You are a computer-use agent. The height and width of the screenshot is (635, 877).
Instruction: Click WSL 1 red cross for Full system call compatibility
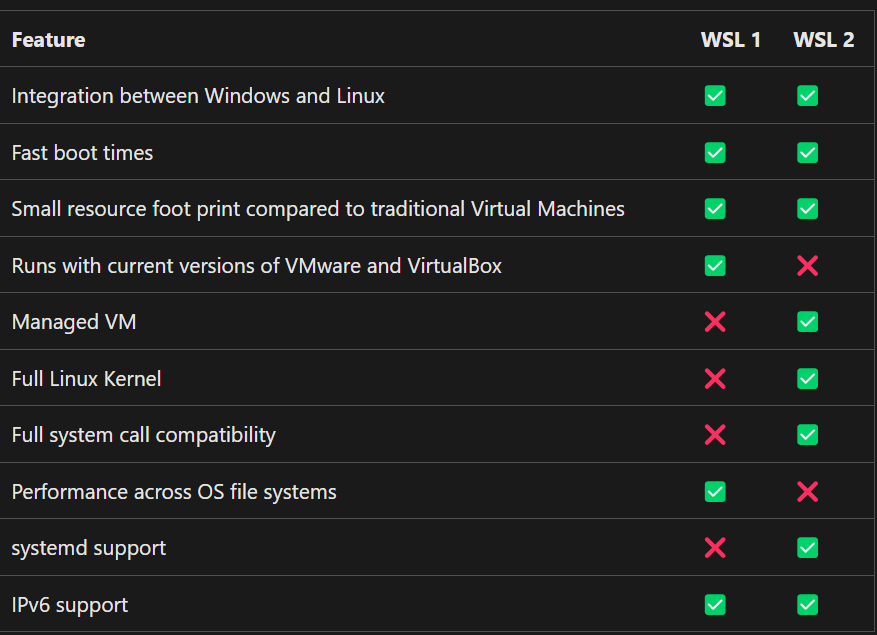click(715, 435)
